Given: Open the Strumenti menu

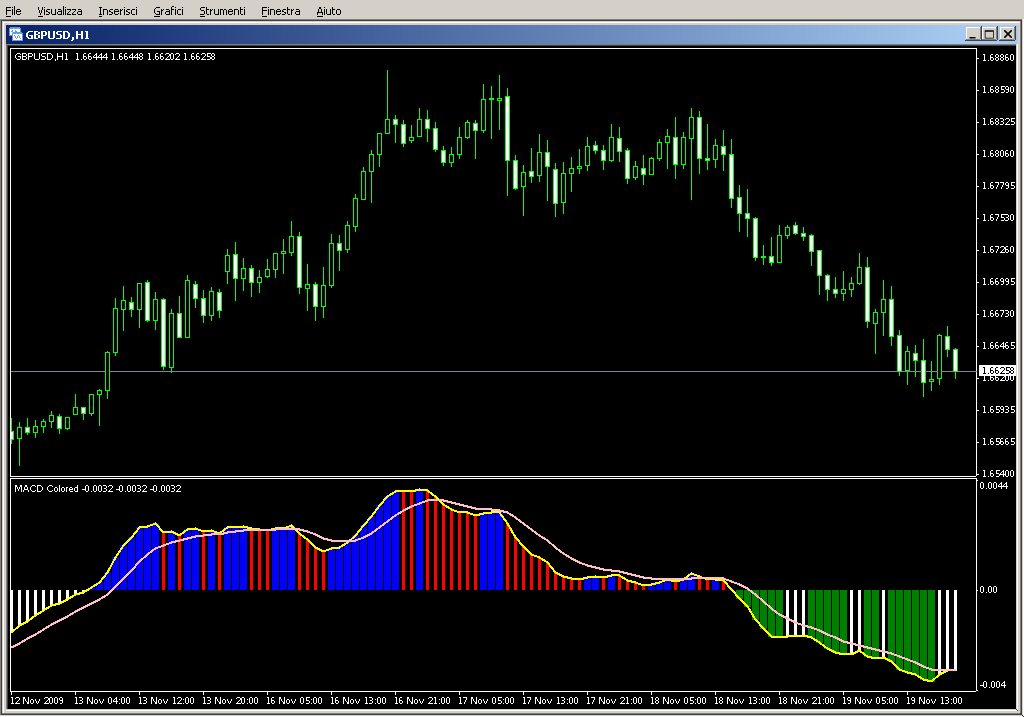Looking at the screenshot, I should [222, 11].
